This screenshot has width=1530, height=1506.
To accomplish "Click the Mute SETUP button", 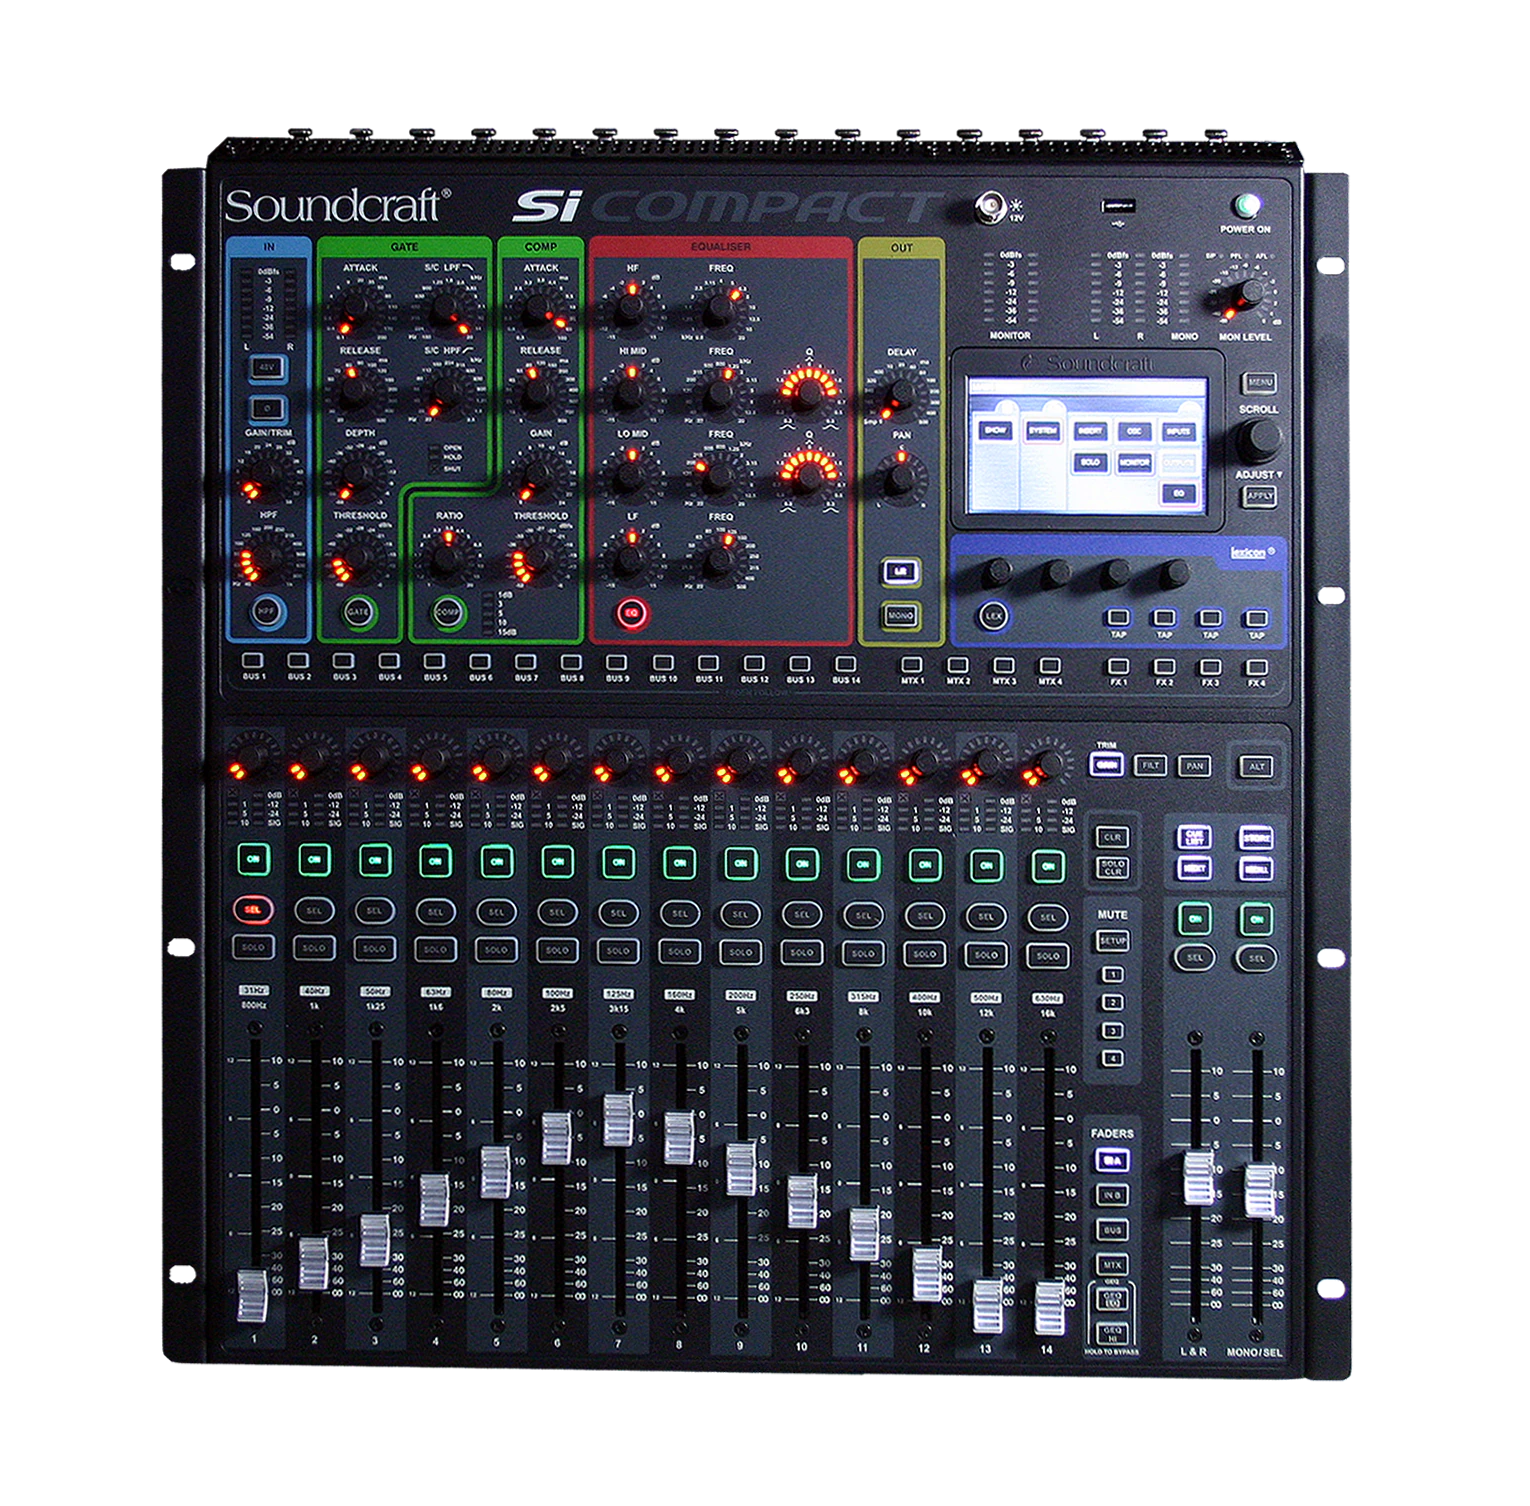I will 1112,941.
